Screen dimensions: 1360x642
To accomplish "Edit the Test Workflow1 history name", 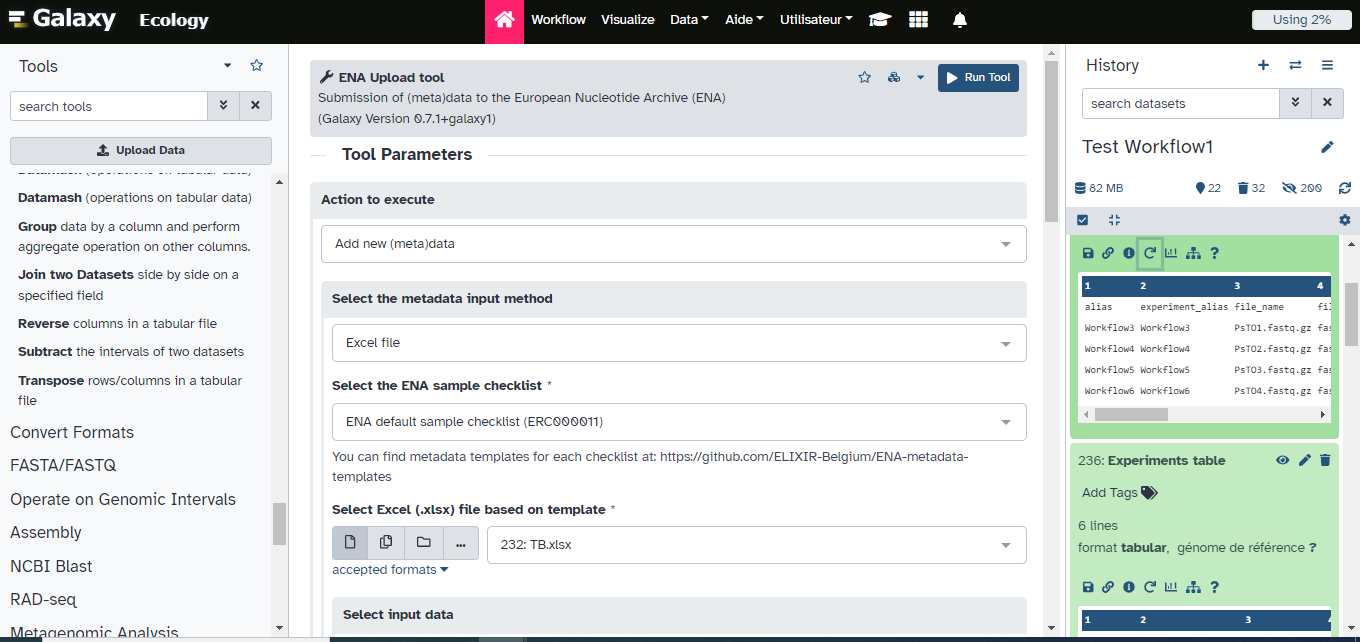I will tap(1327, 147).
